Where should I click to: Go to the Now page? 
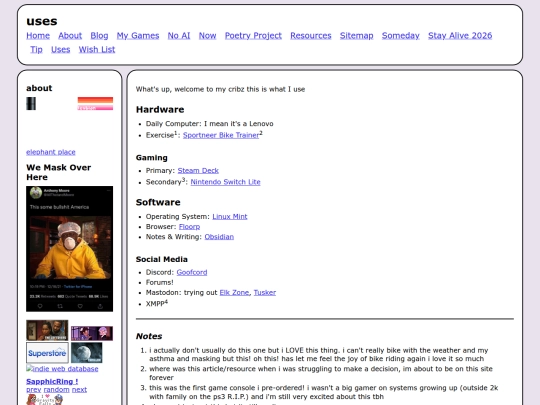[x=207, y=36]
